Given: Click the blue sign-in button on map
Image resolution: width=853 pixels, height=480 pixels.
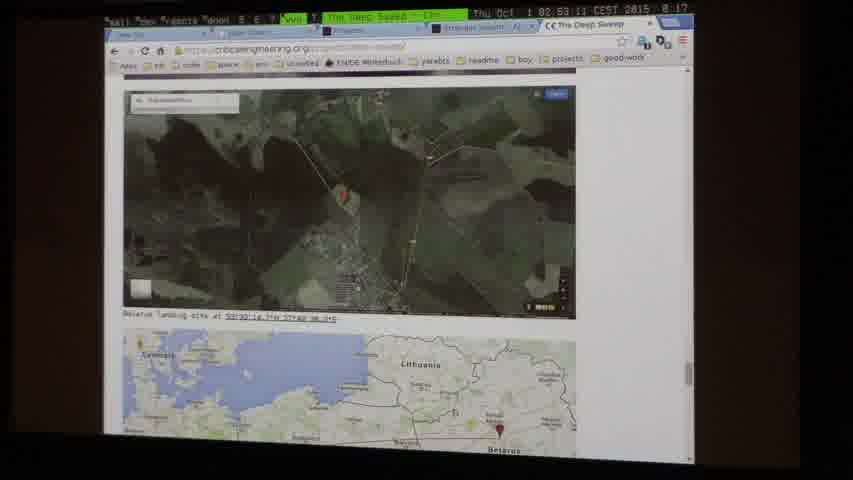Looking at the screenshot, I should (556, 94).
